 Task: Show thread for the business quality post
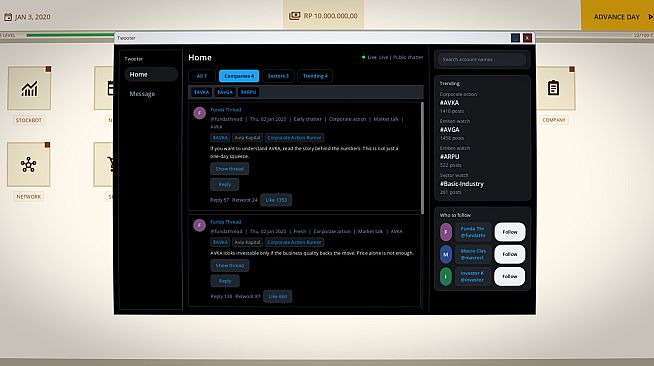click(x=229, y=266)
